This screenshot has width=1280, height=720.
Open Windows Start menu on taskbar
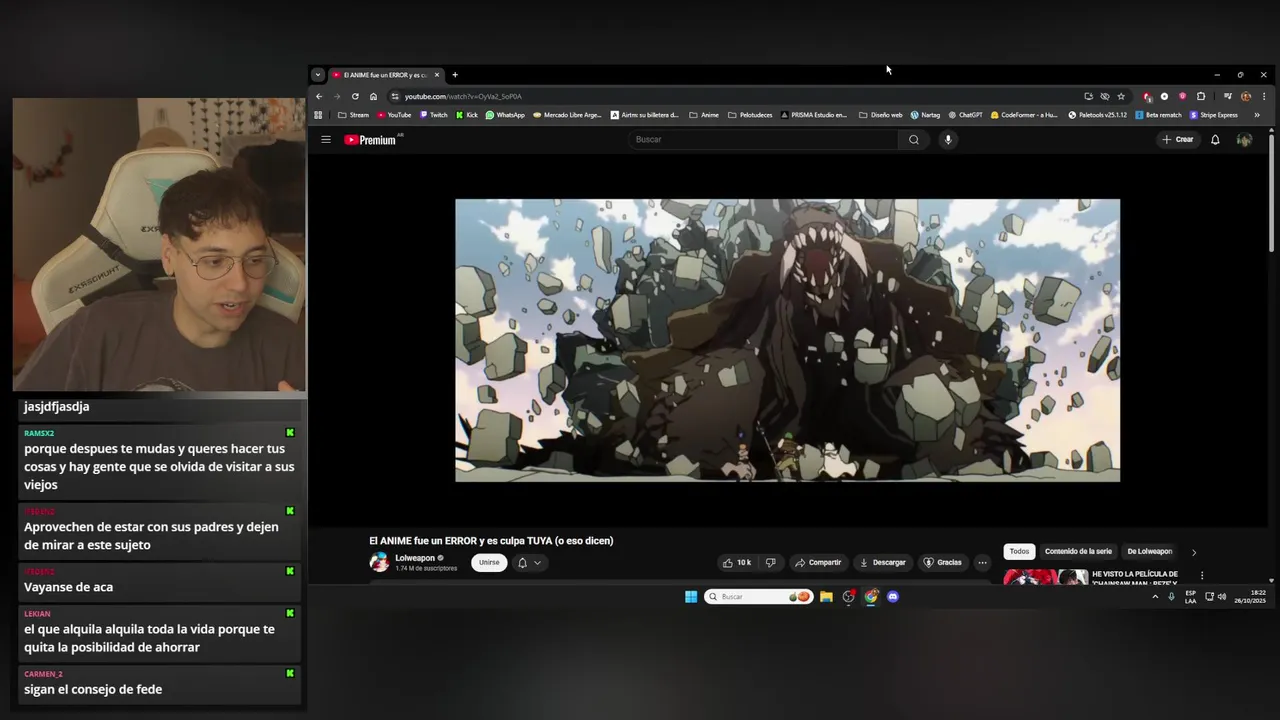(691, 597)
